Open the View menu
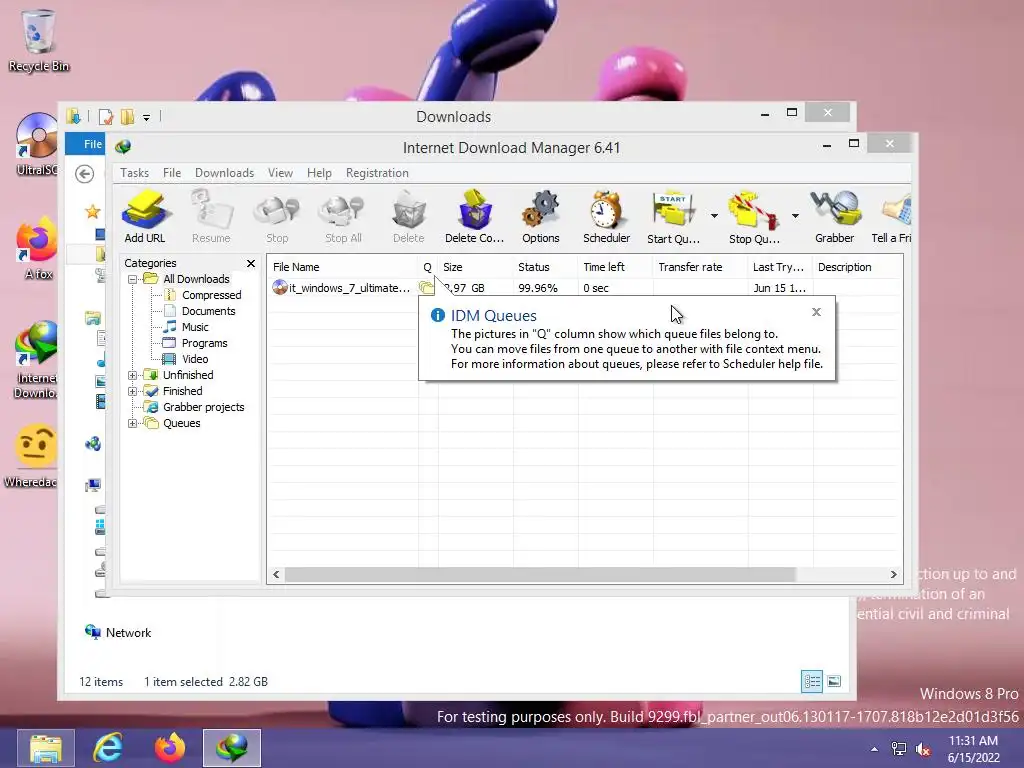 coord(280,173)
